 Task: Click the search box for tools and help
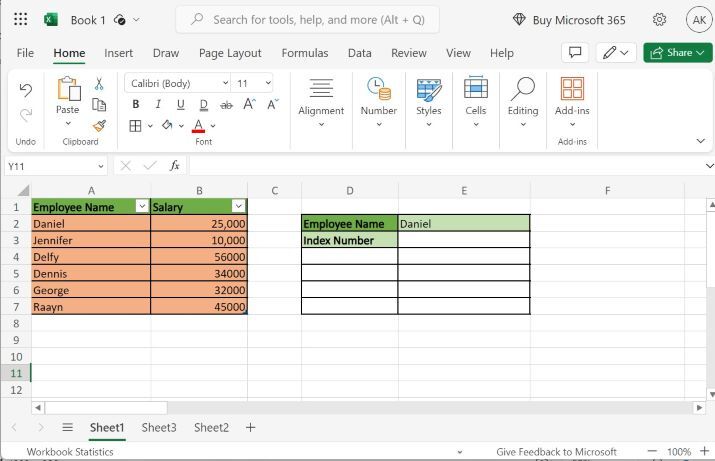[x=308, y=20]
